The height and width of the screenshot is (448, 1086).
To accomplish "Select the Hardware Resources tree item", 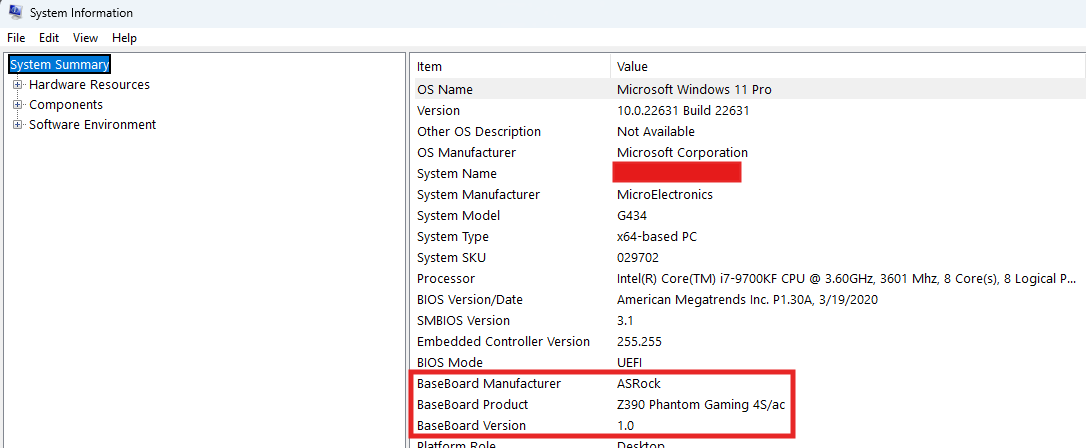I will pyautogui.click(x=89, y=85).
